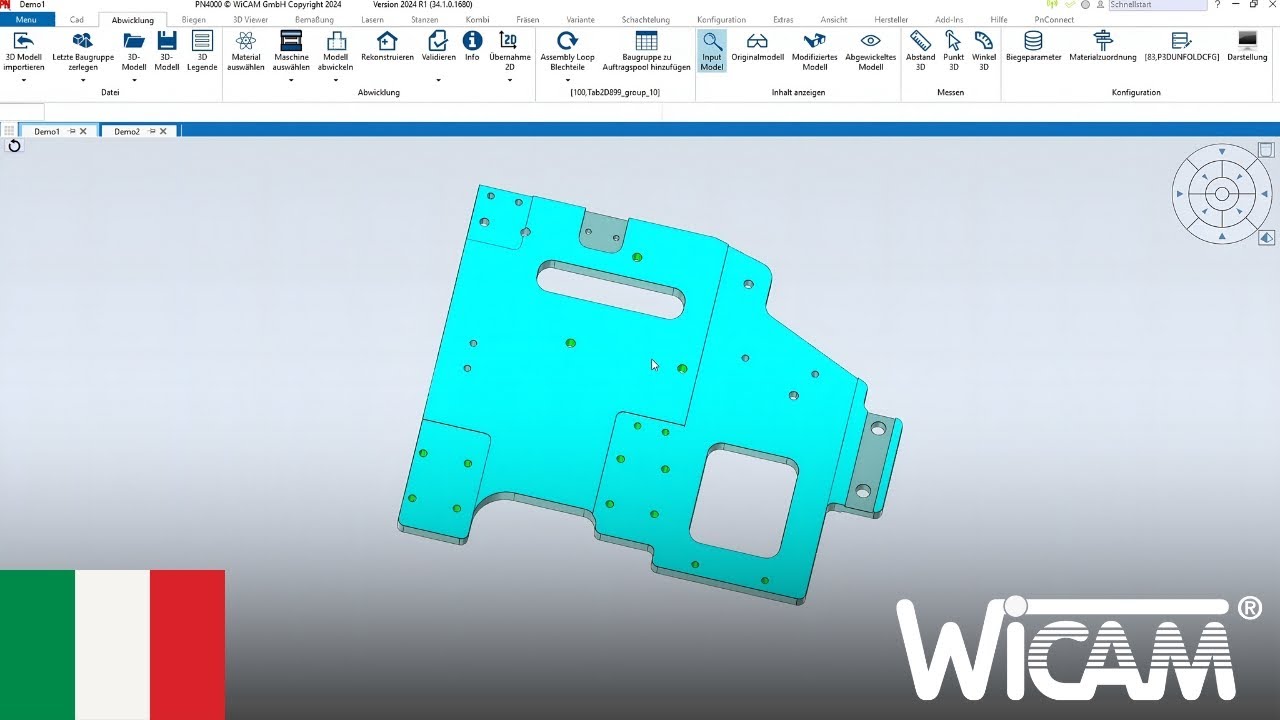Open the Hilfe ribbon tab
The height and width of the screenshot is (720, 1280).
(x=998, y=20)
